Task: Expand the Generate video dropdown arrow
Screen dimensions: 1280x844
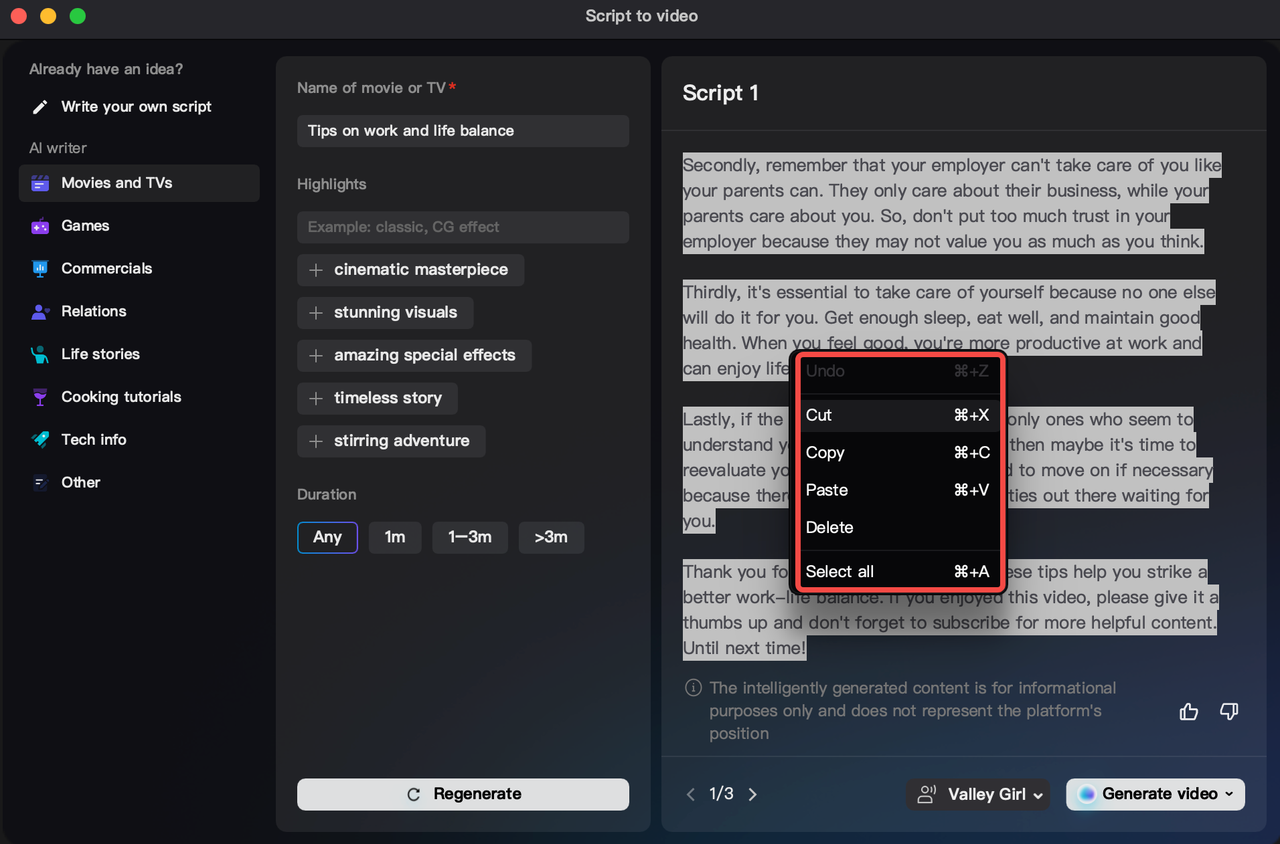Action: click(x=1231, y=794)
